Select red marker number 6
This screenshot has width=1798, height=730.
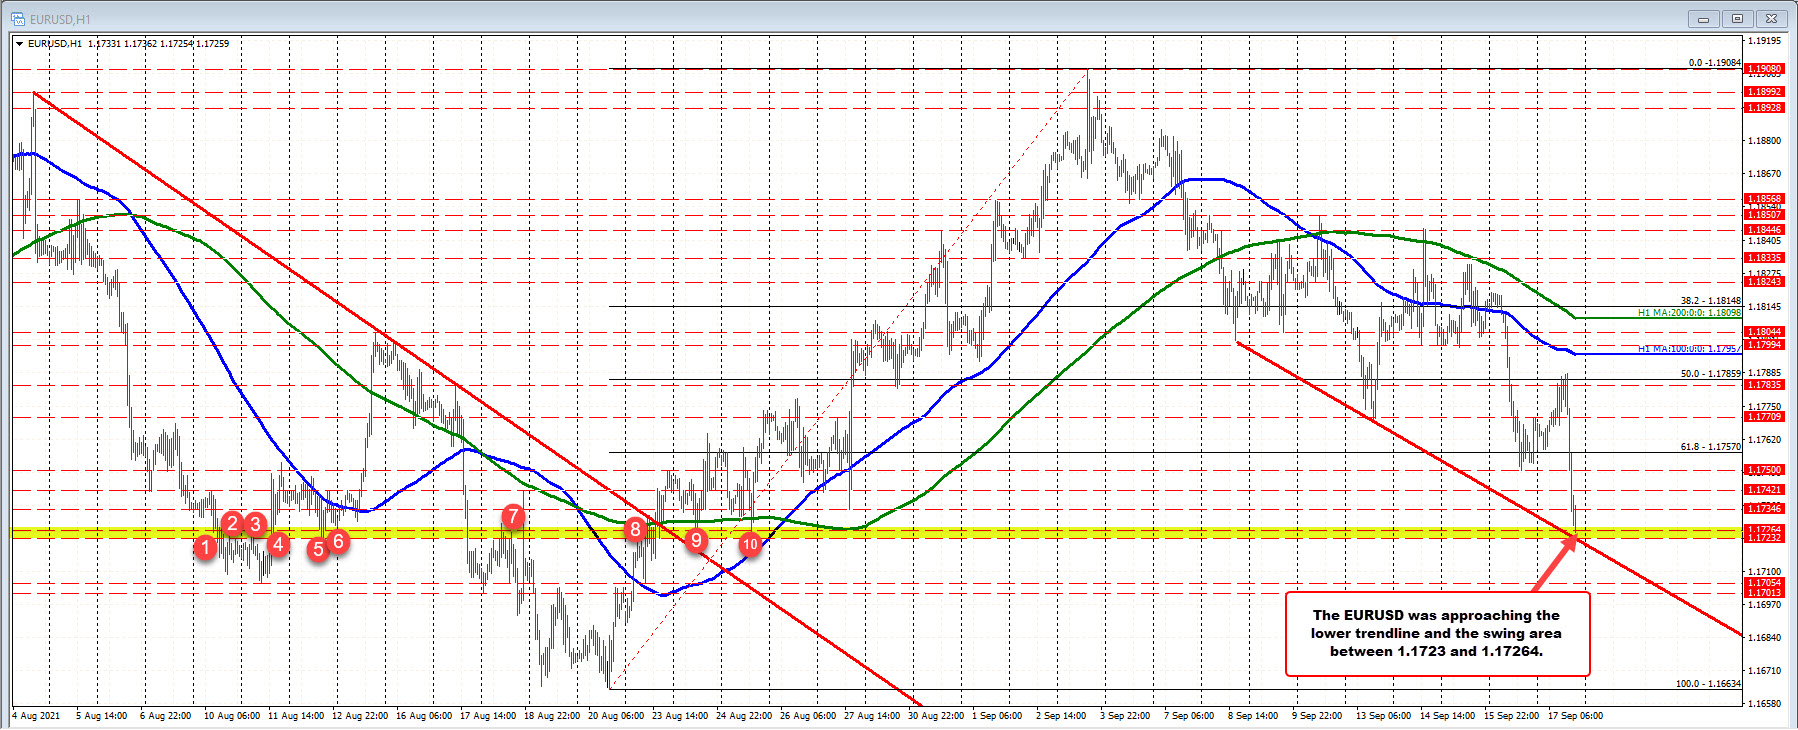(338, 541)
